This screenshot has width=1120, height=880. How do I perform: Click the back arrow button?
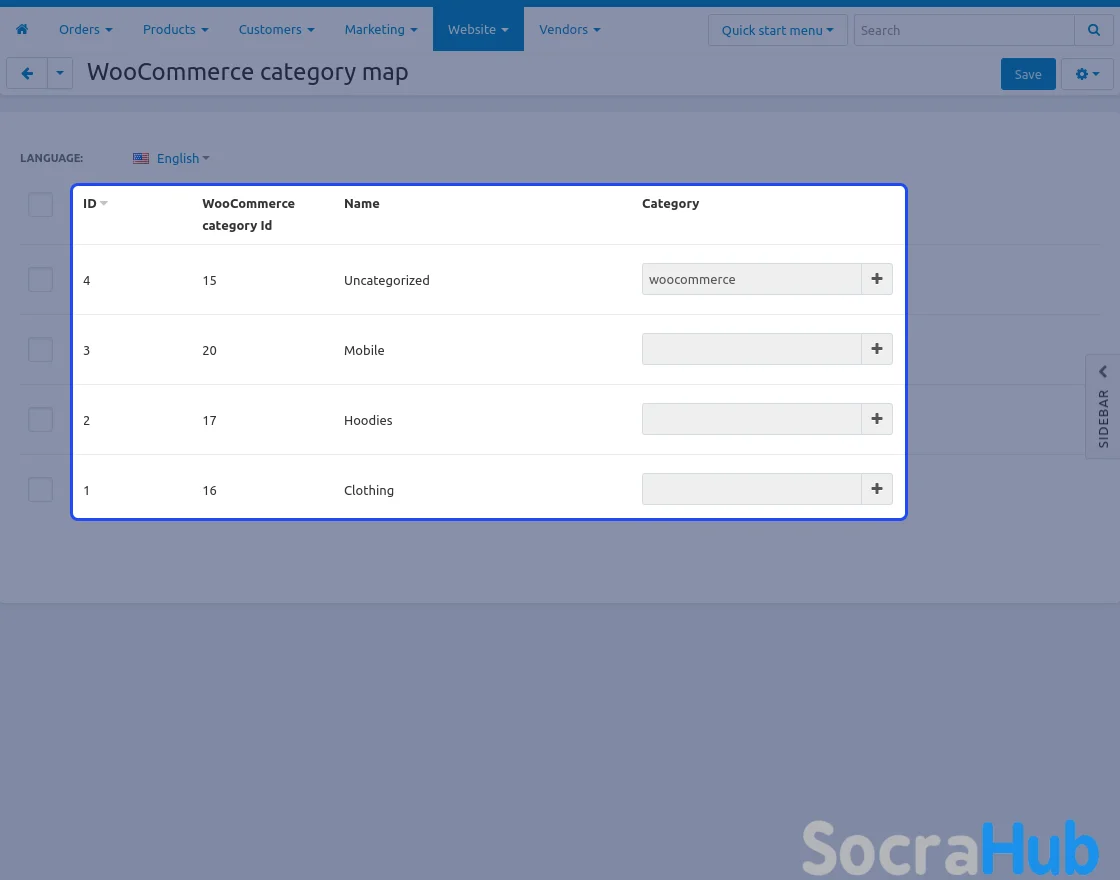27,74
